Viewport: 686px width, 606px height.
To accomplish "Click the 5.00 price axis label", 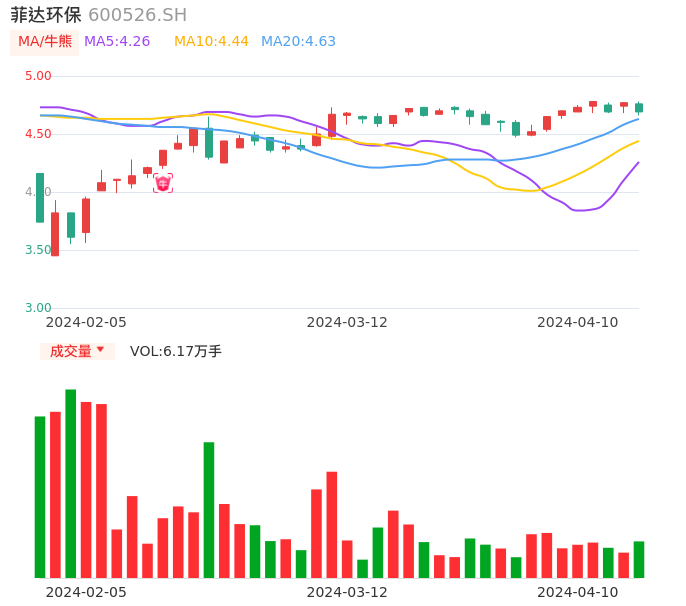I will tap(38, 76).
